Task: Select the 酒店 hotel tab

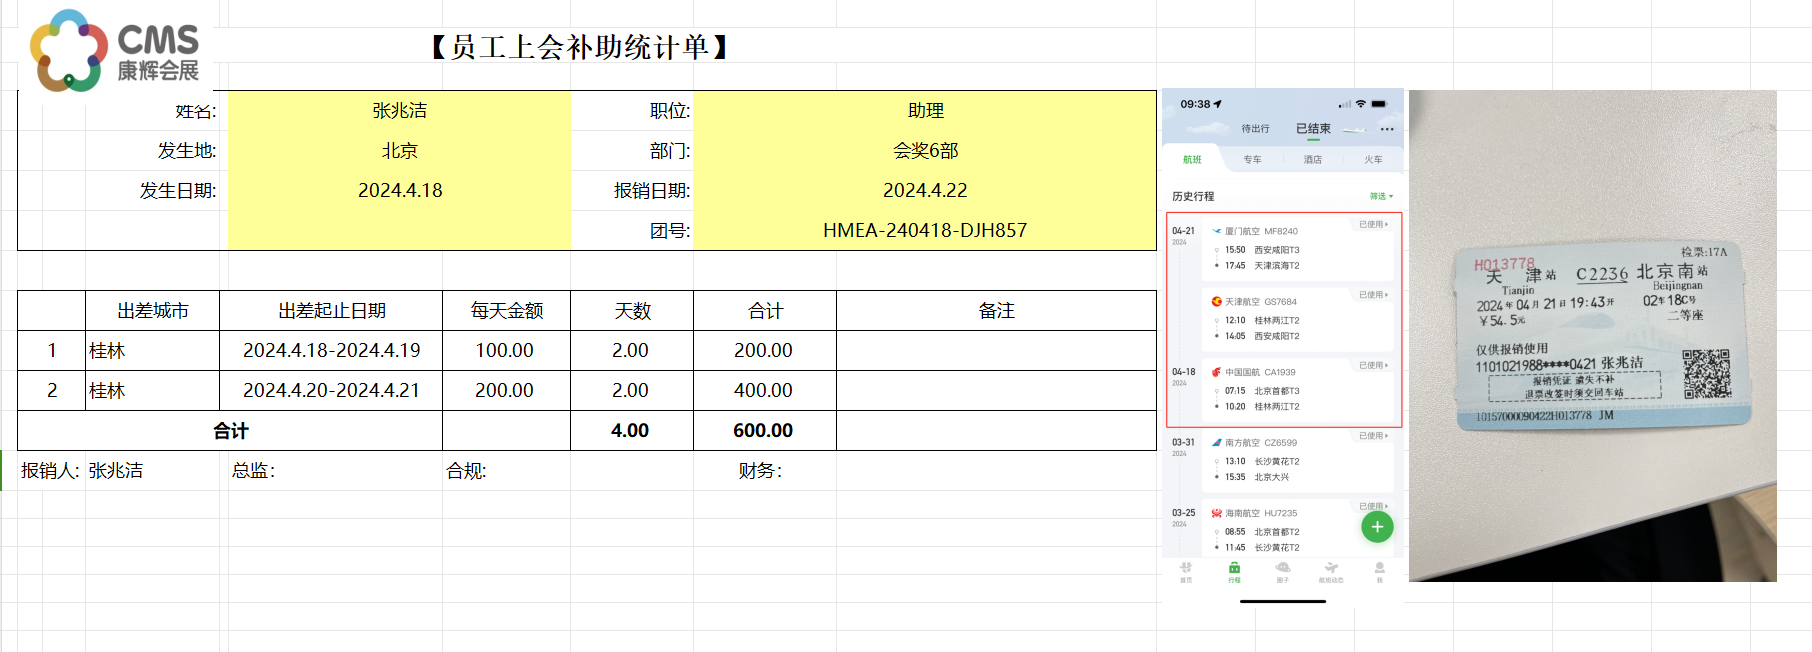Action: click(x=1312, y=160)
